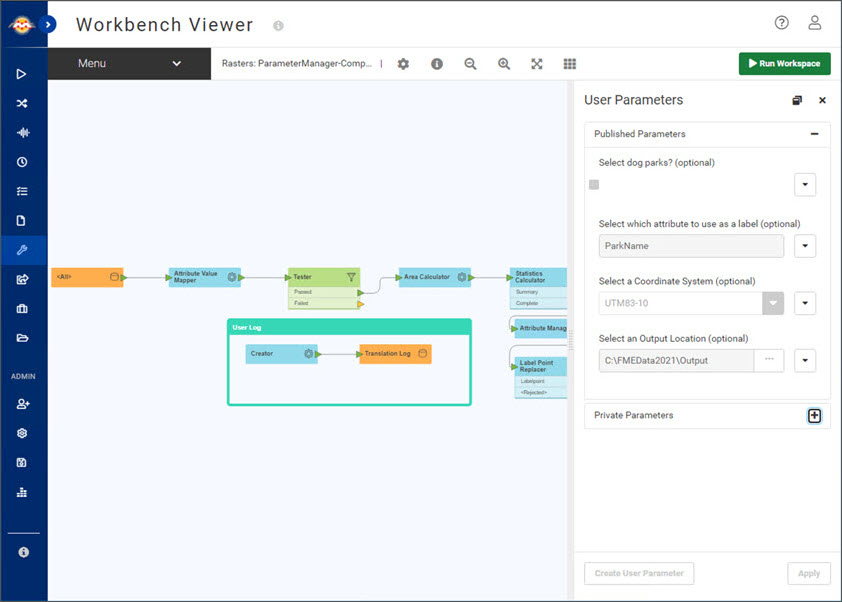Open the folder Resources icon in sidebar
Viewport: 842px width, 602px height.
tap(22, 338)
